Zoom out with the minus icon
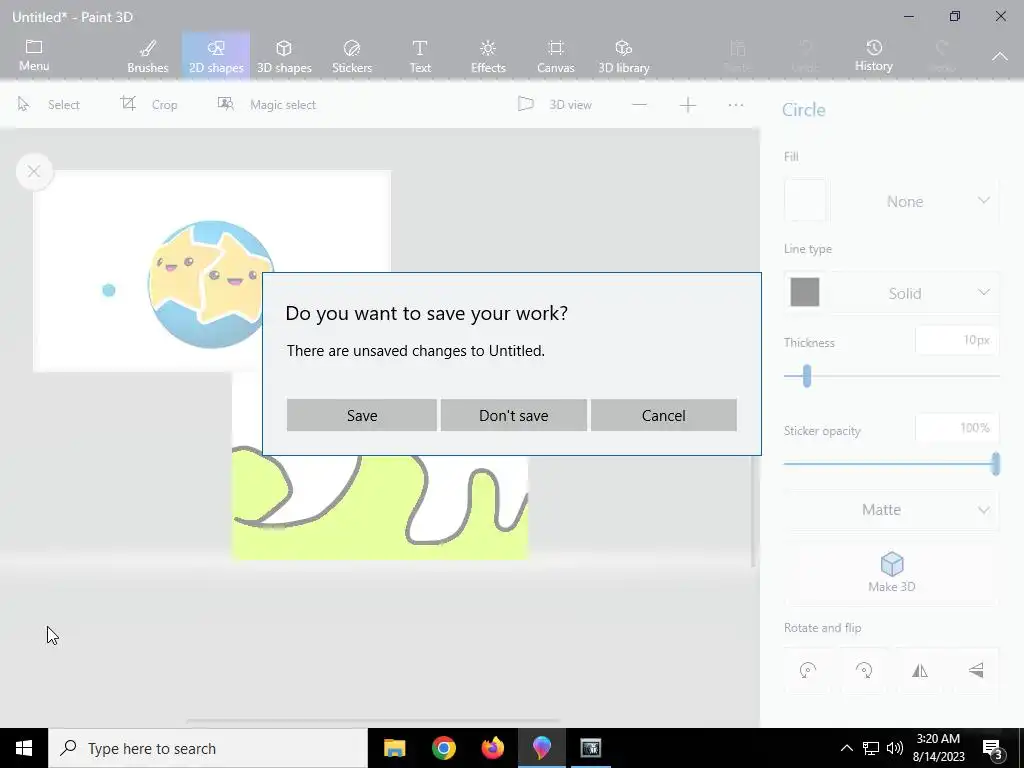The height and width of the screenshot is (768, 1024). point(639,104)
